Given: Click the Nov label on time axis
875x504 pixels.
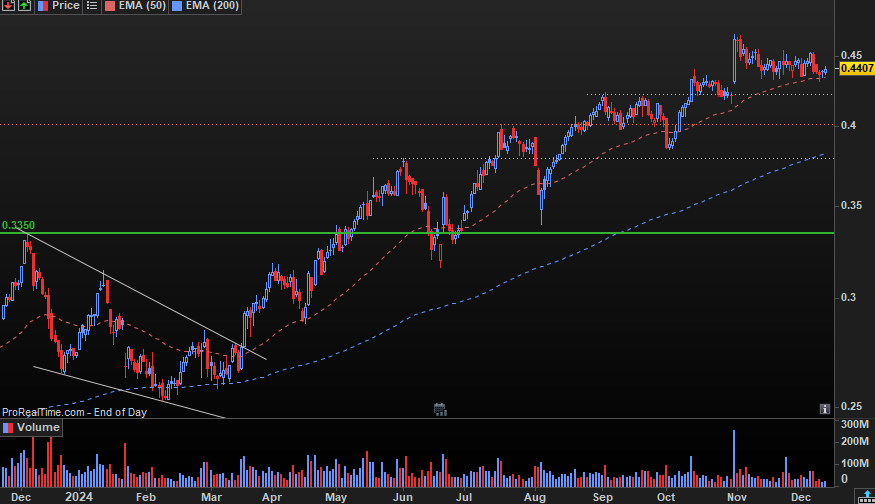Looking at the screenshot, I should click(737, 497).
